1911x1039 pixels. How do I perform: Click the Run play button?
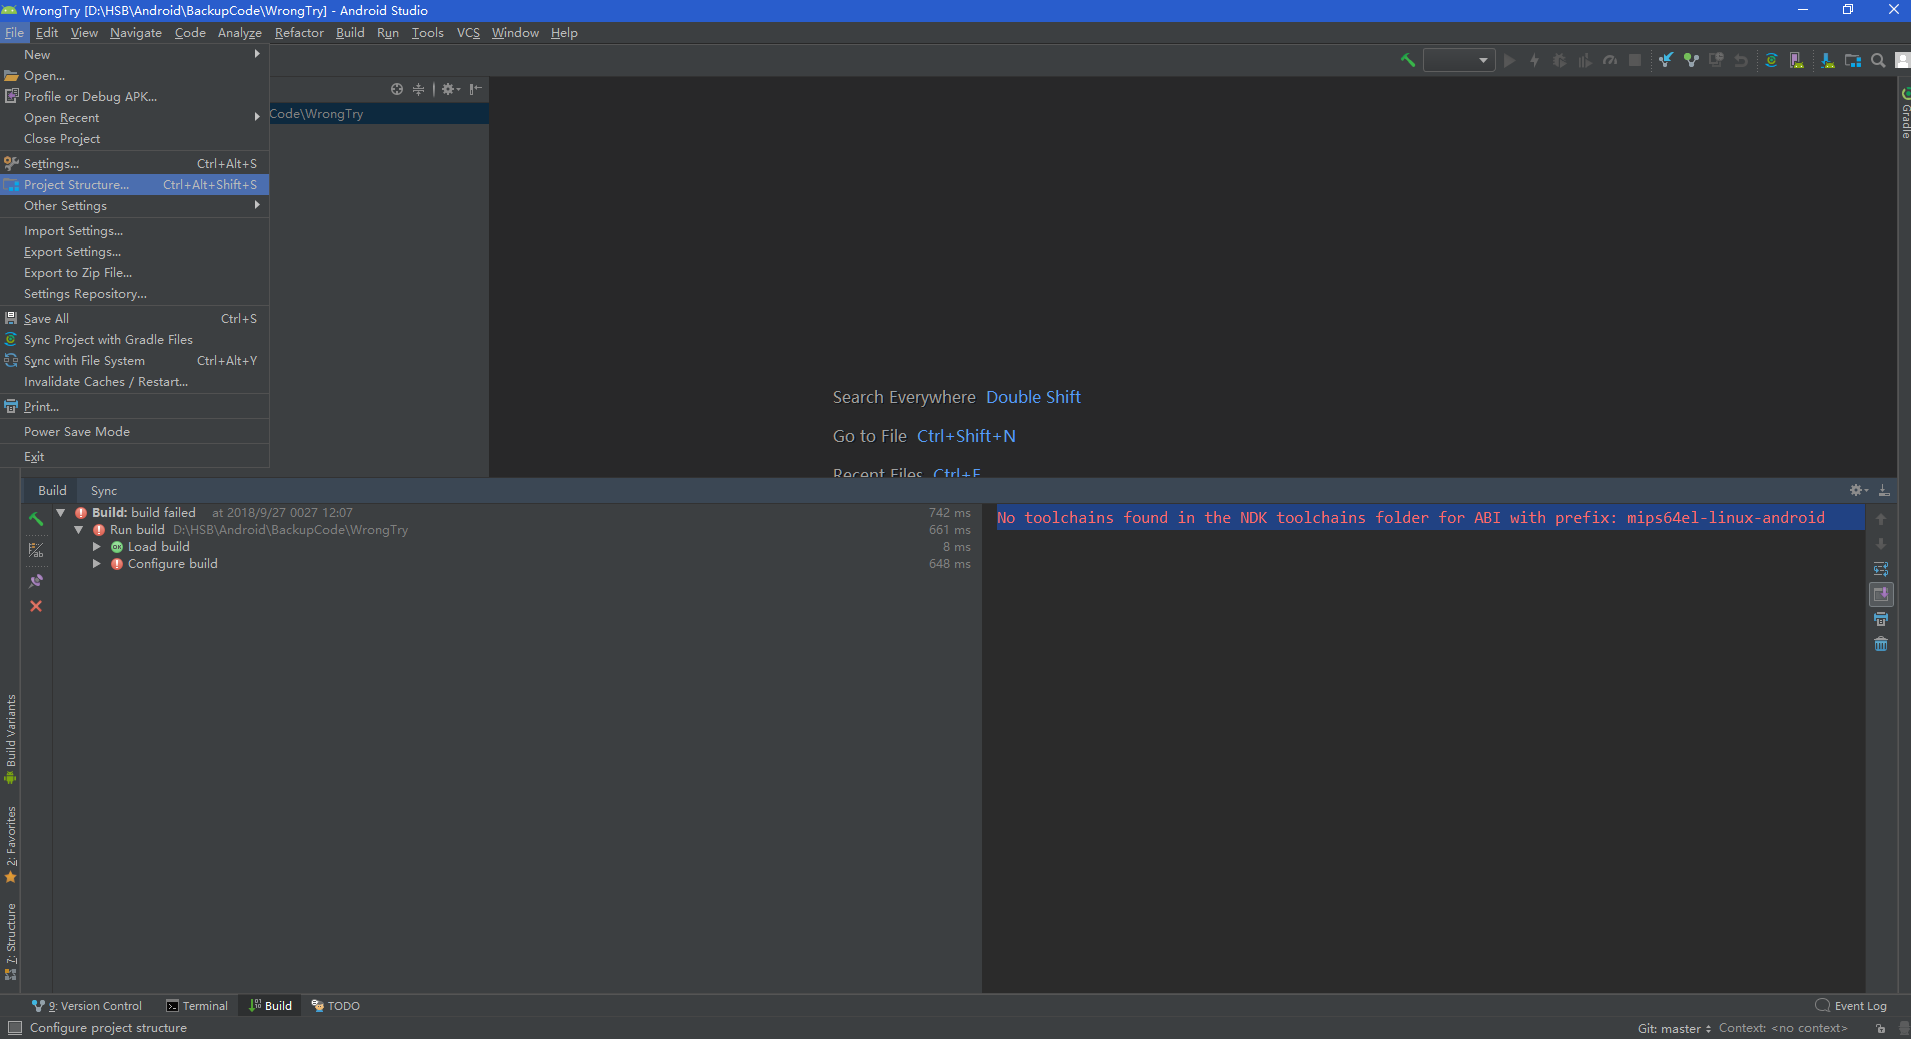(1509, 60)
